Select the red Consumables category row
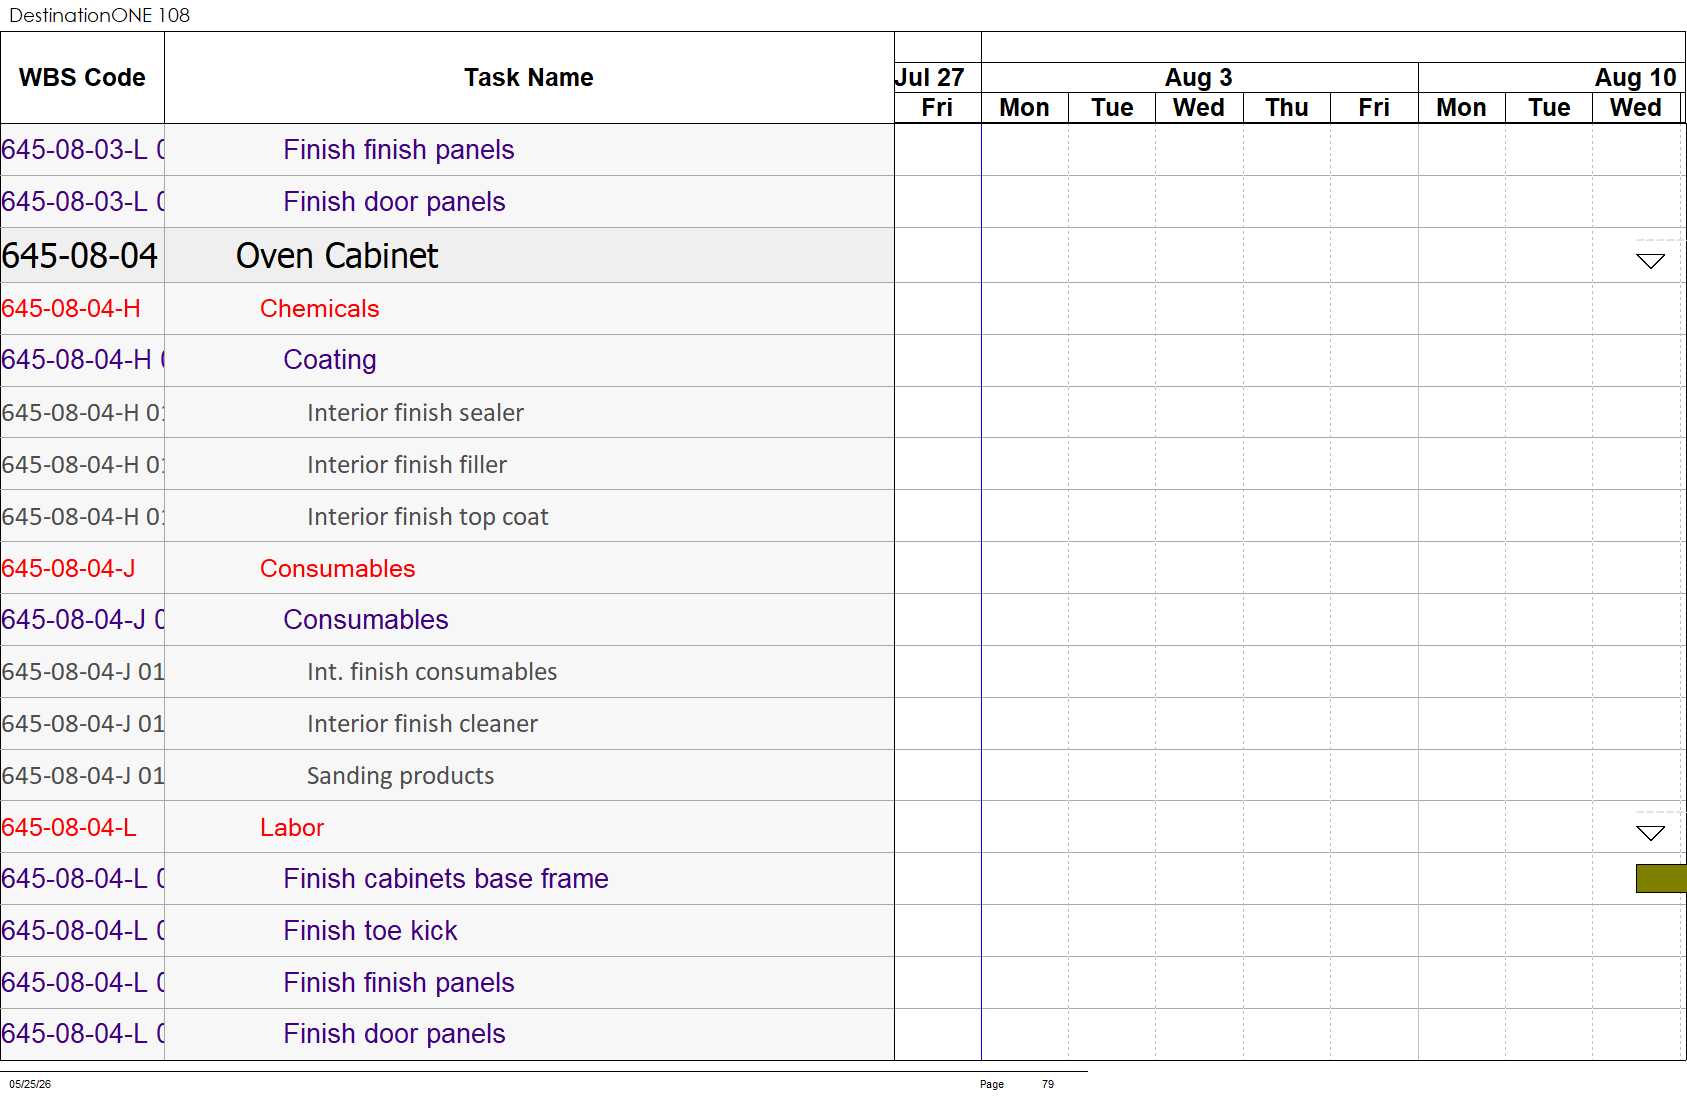The image size is (1687, 1097). [447, 568]
